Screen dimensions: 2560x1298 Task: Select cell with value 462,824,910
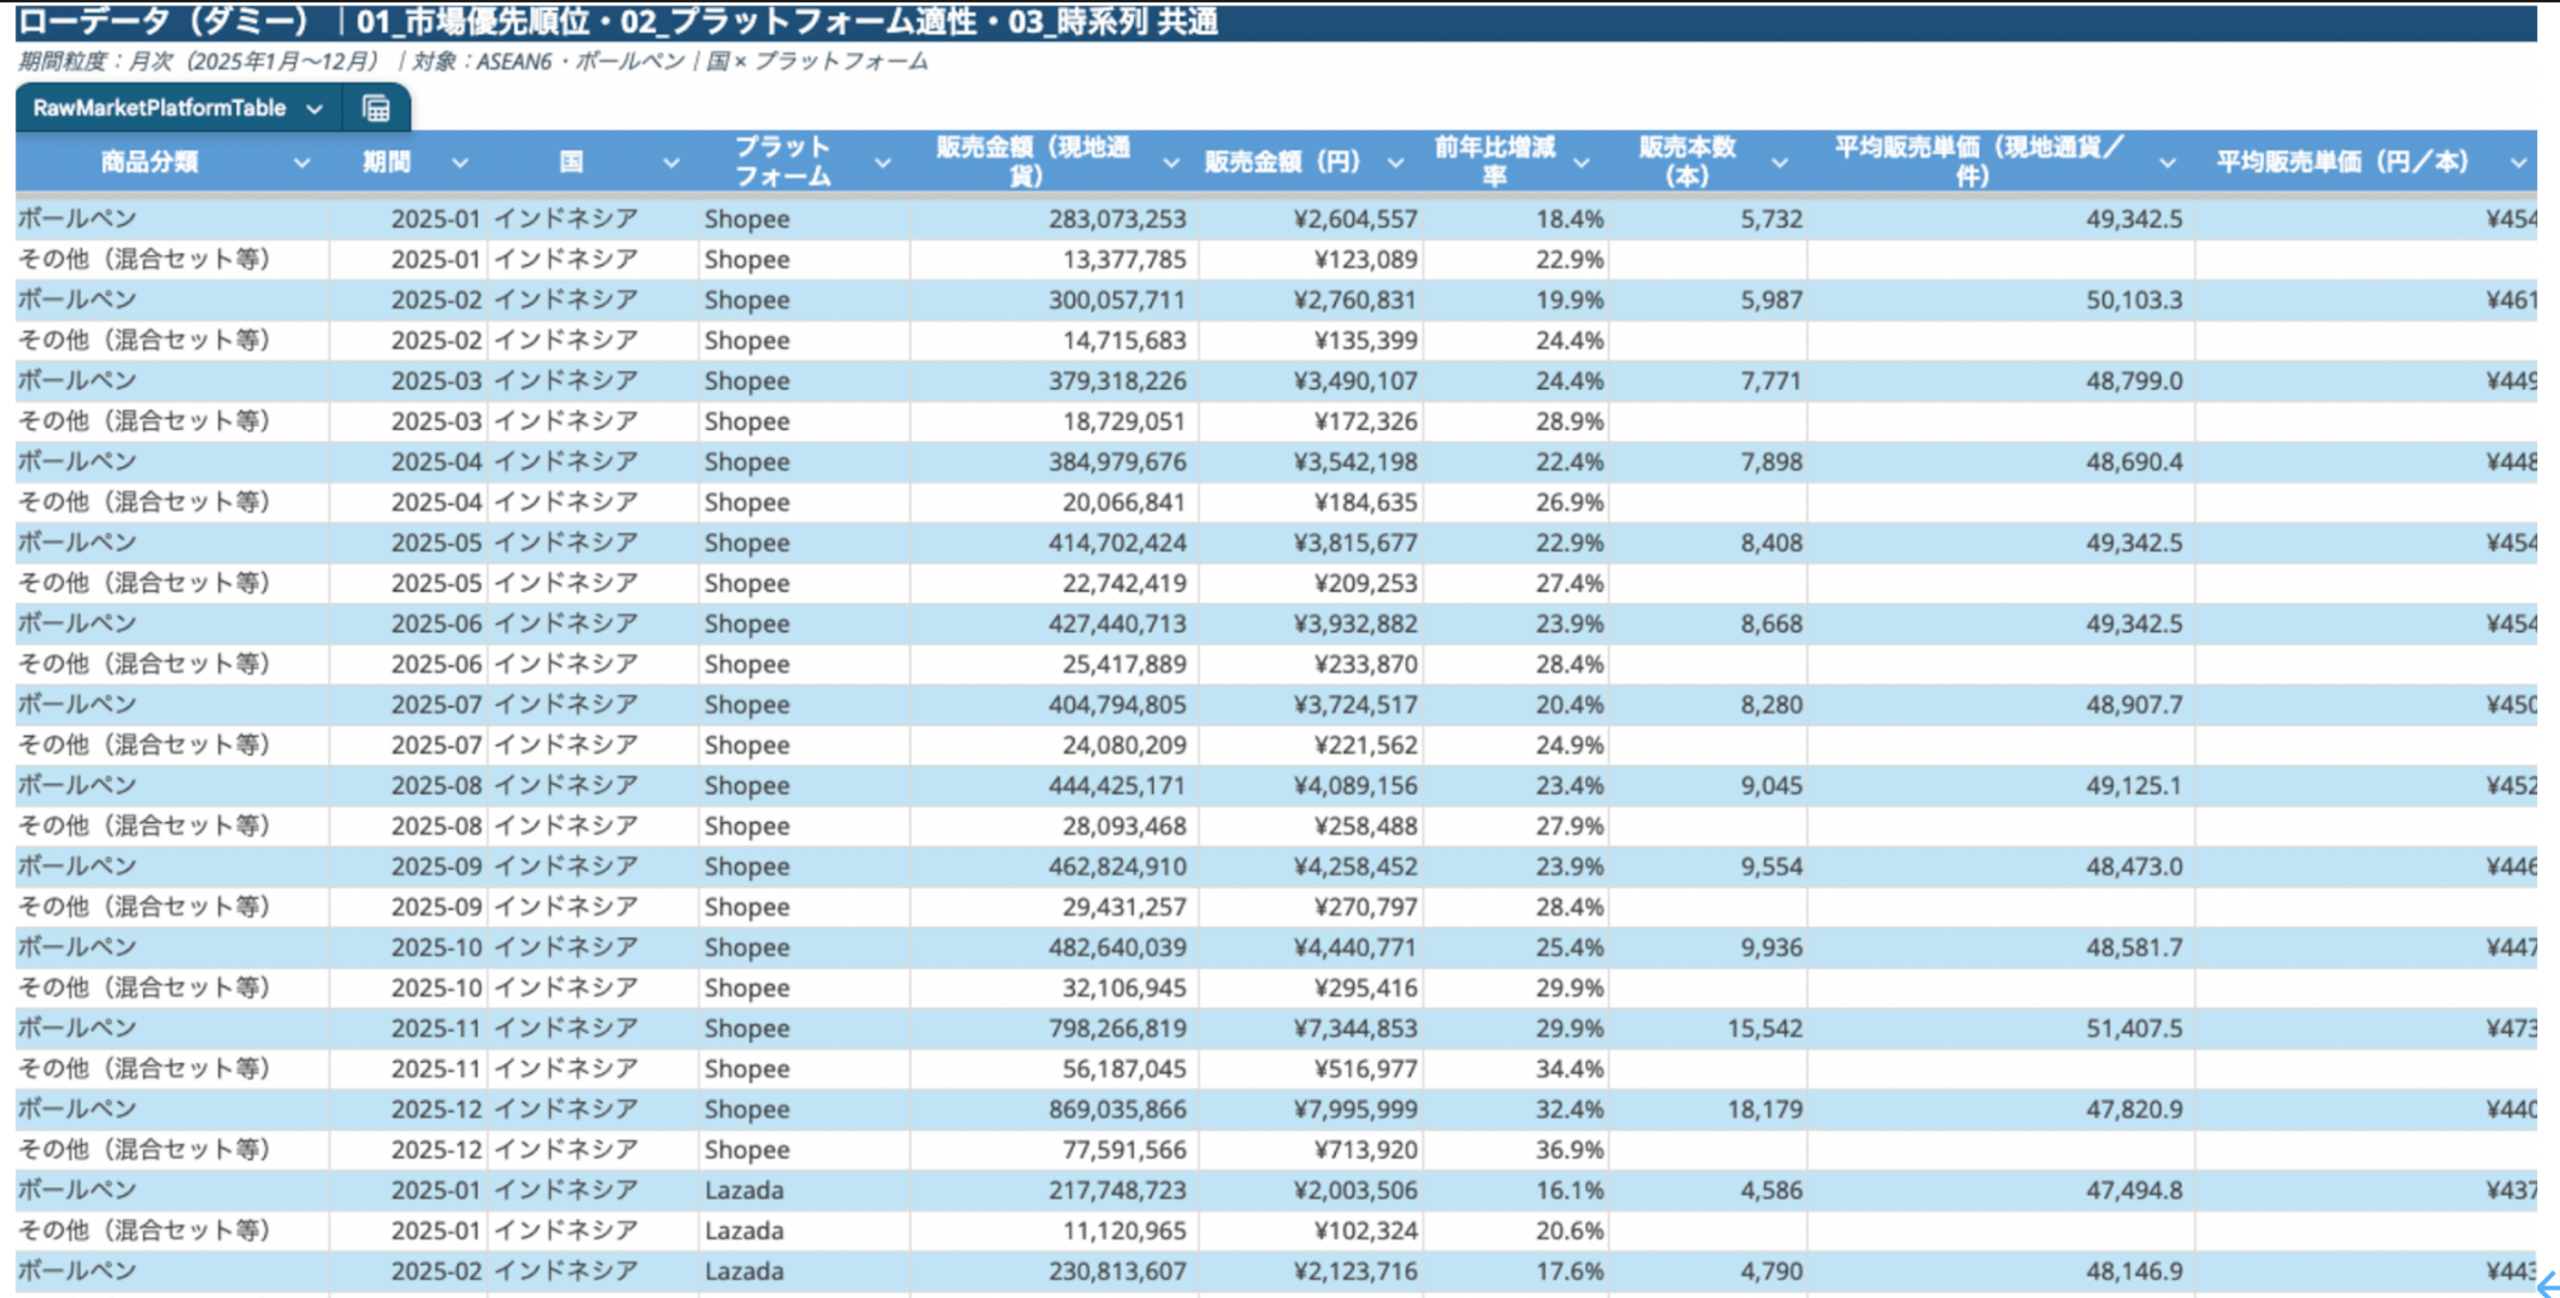tap(1054, 866)
